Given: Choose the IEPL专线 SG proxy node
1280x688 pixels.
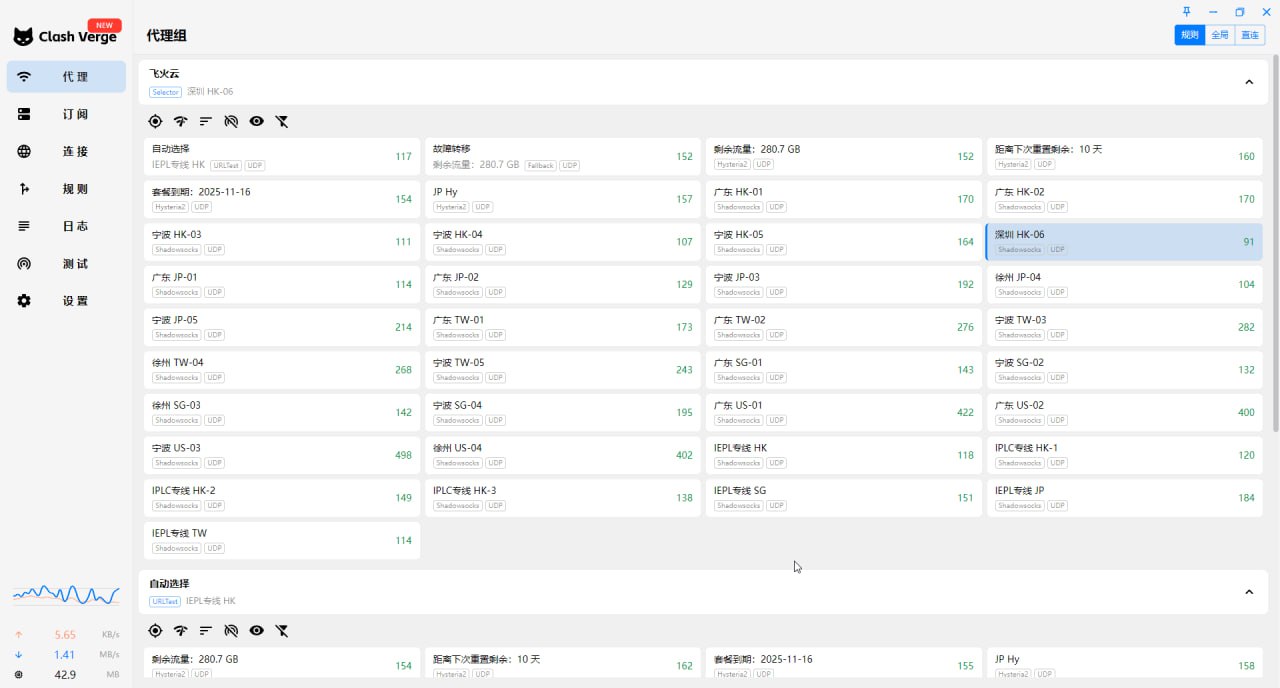Looking at the screenshot, I should coord(828,498).
